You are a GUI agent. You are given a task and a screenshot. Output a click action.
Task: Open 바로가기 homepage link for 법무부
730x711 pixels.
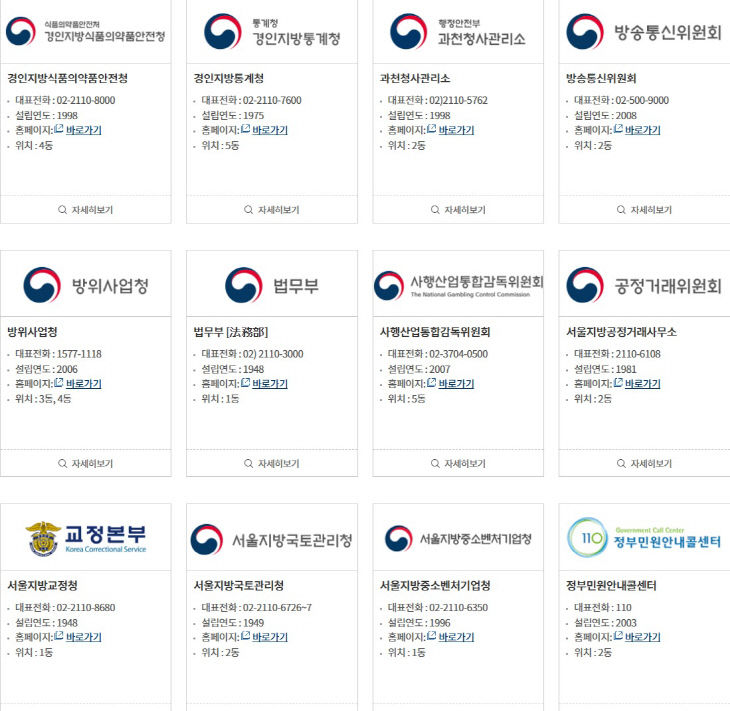[270, 384]
